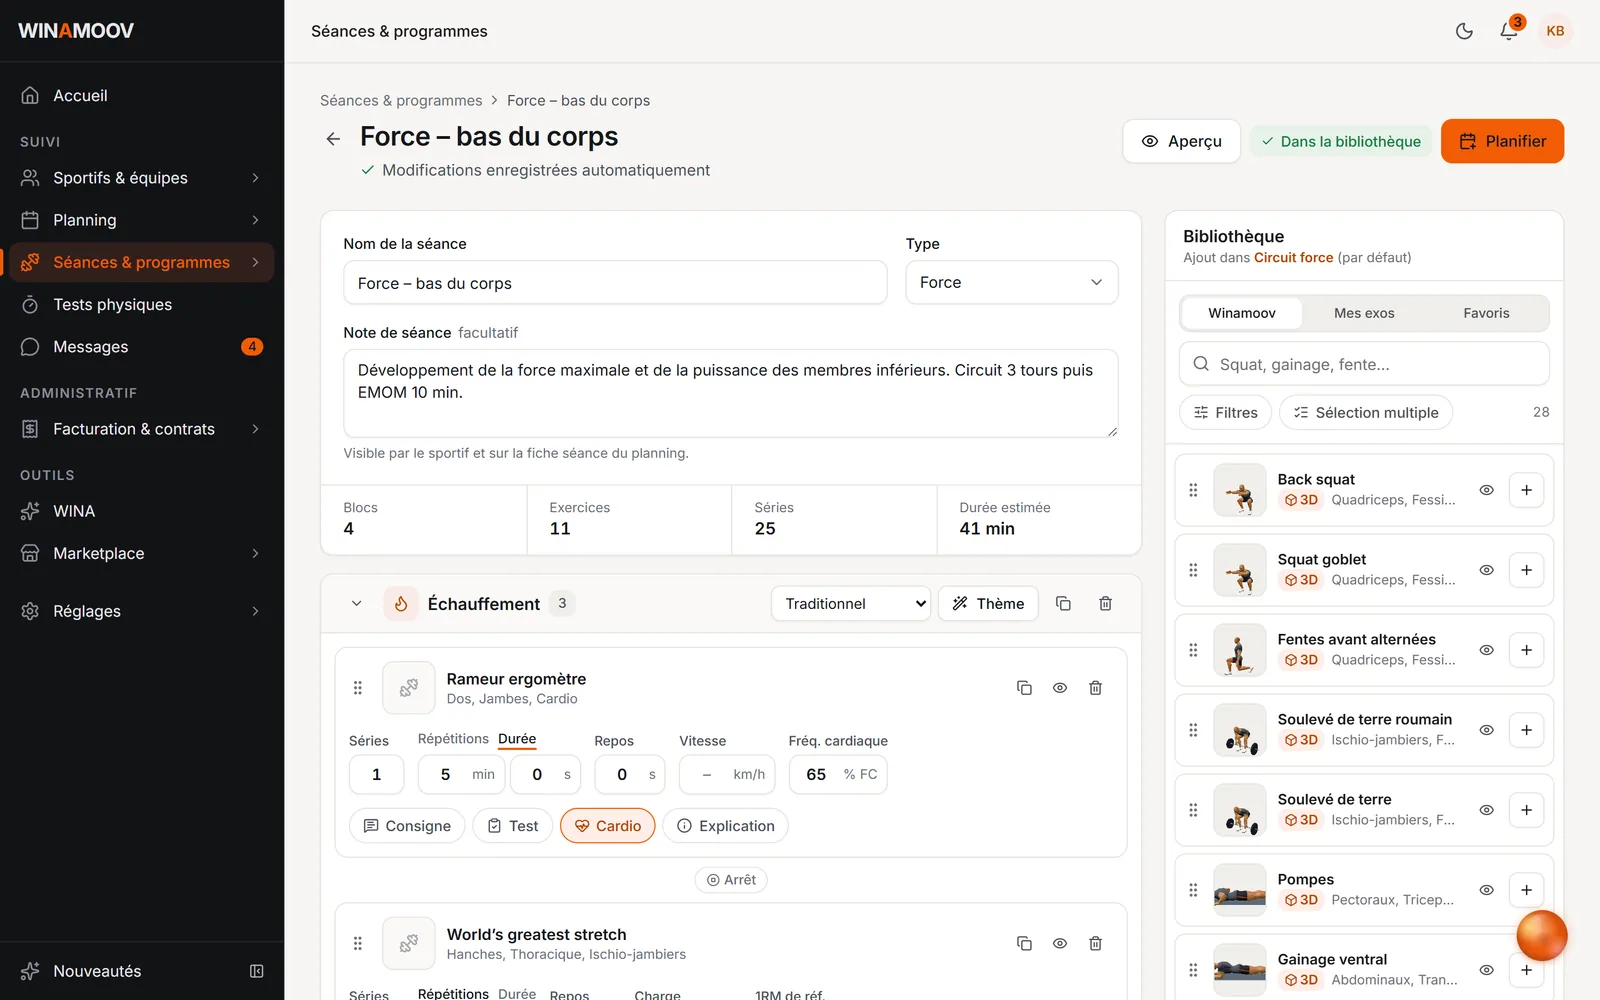Preview Back squat with eye icon
Viewport: 1600px width, 1000px height.
pyautogui.click(x=1487, y=490)
